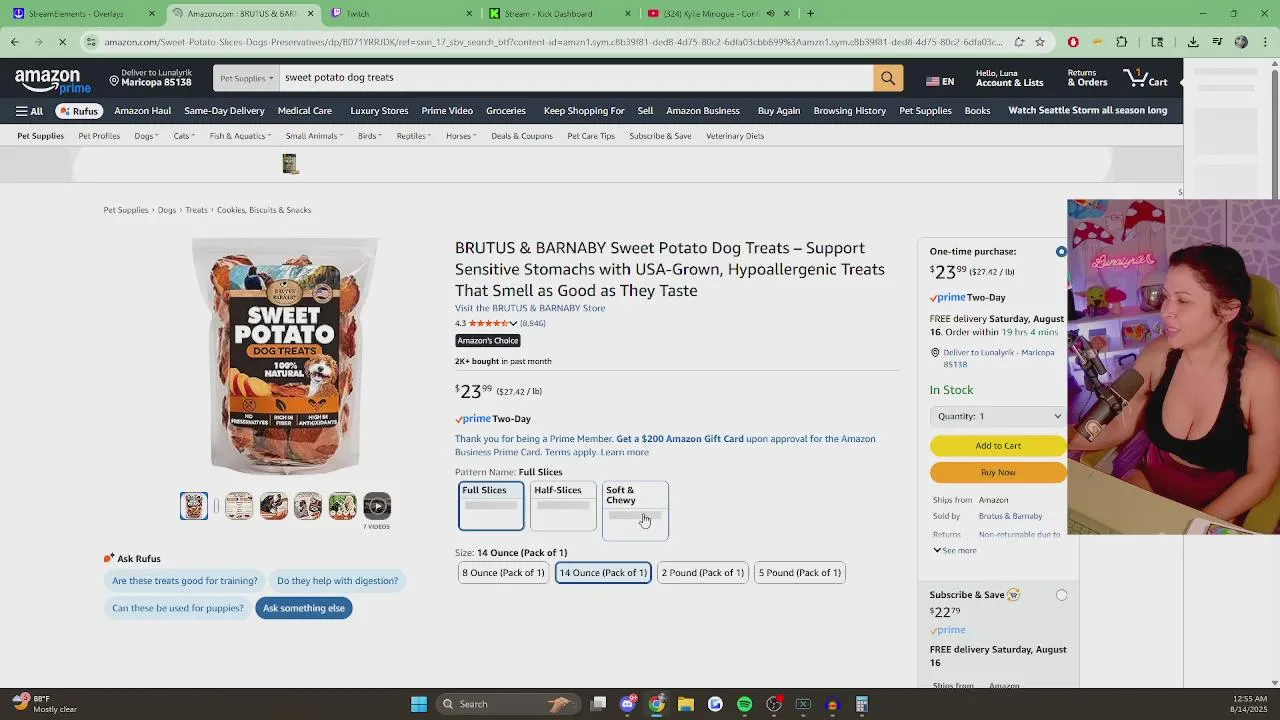Go back to the previous page
The width and height of the screenshot is (1280, 720).
[x=14, y=42]
